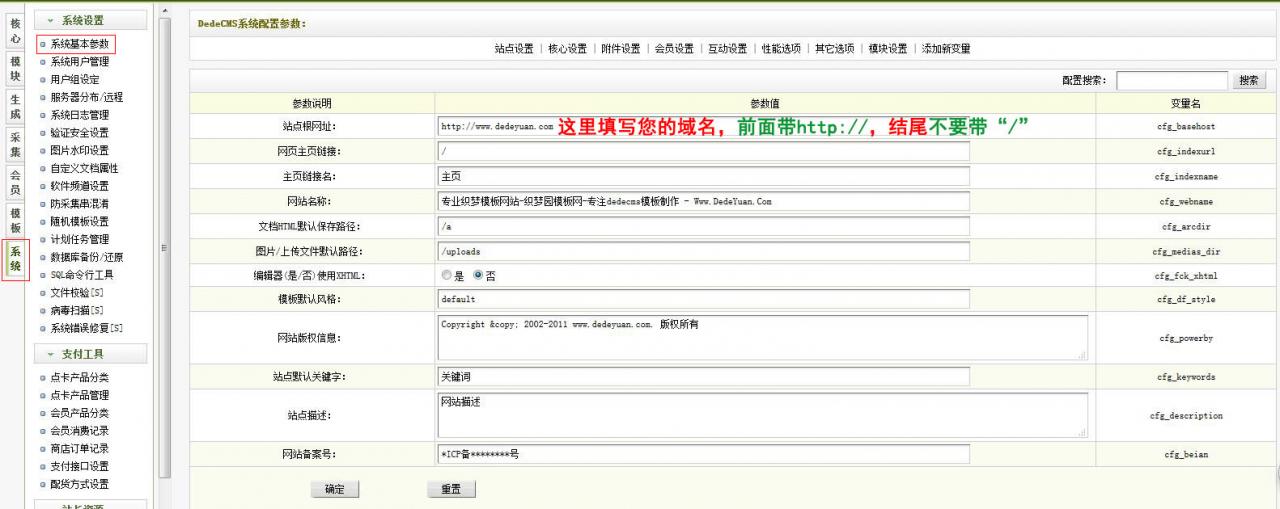Open the 核心 vertical tab
This screenshot has width=1280, height=509.
point(14,30)
